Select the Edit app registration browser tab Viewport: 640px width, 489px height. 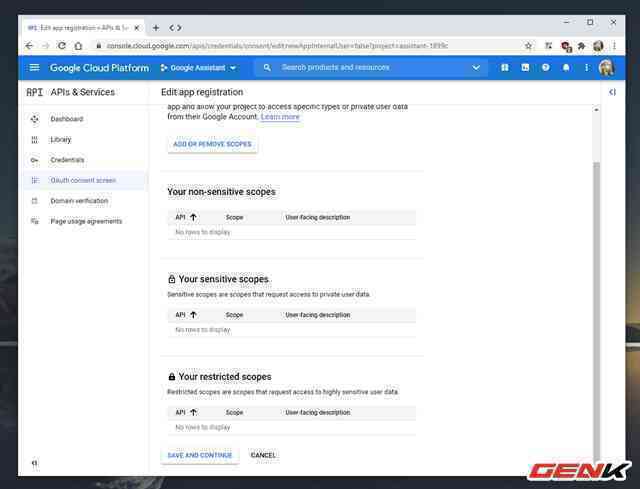[83, 28]
